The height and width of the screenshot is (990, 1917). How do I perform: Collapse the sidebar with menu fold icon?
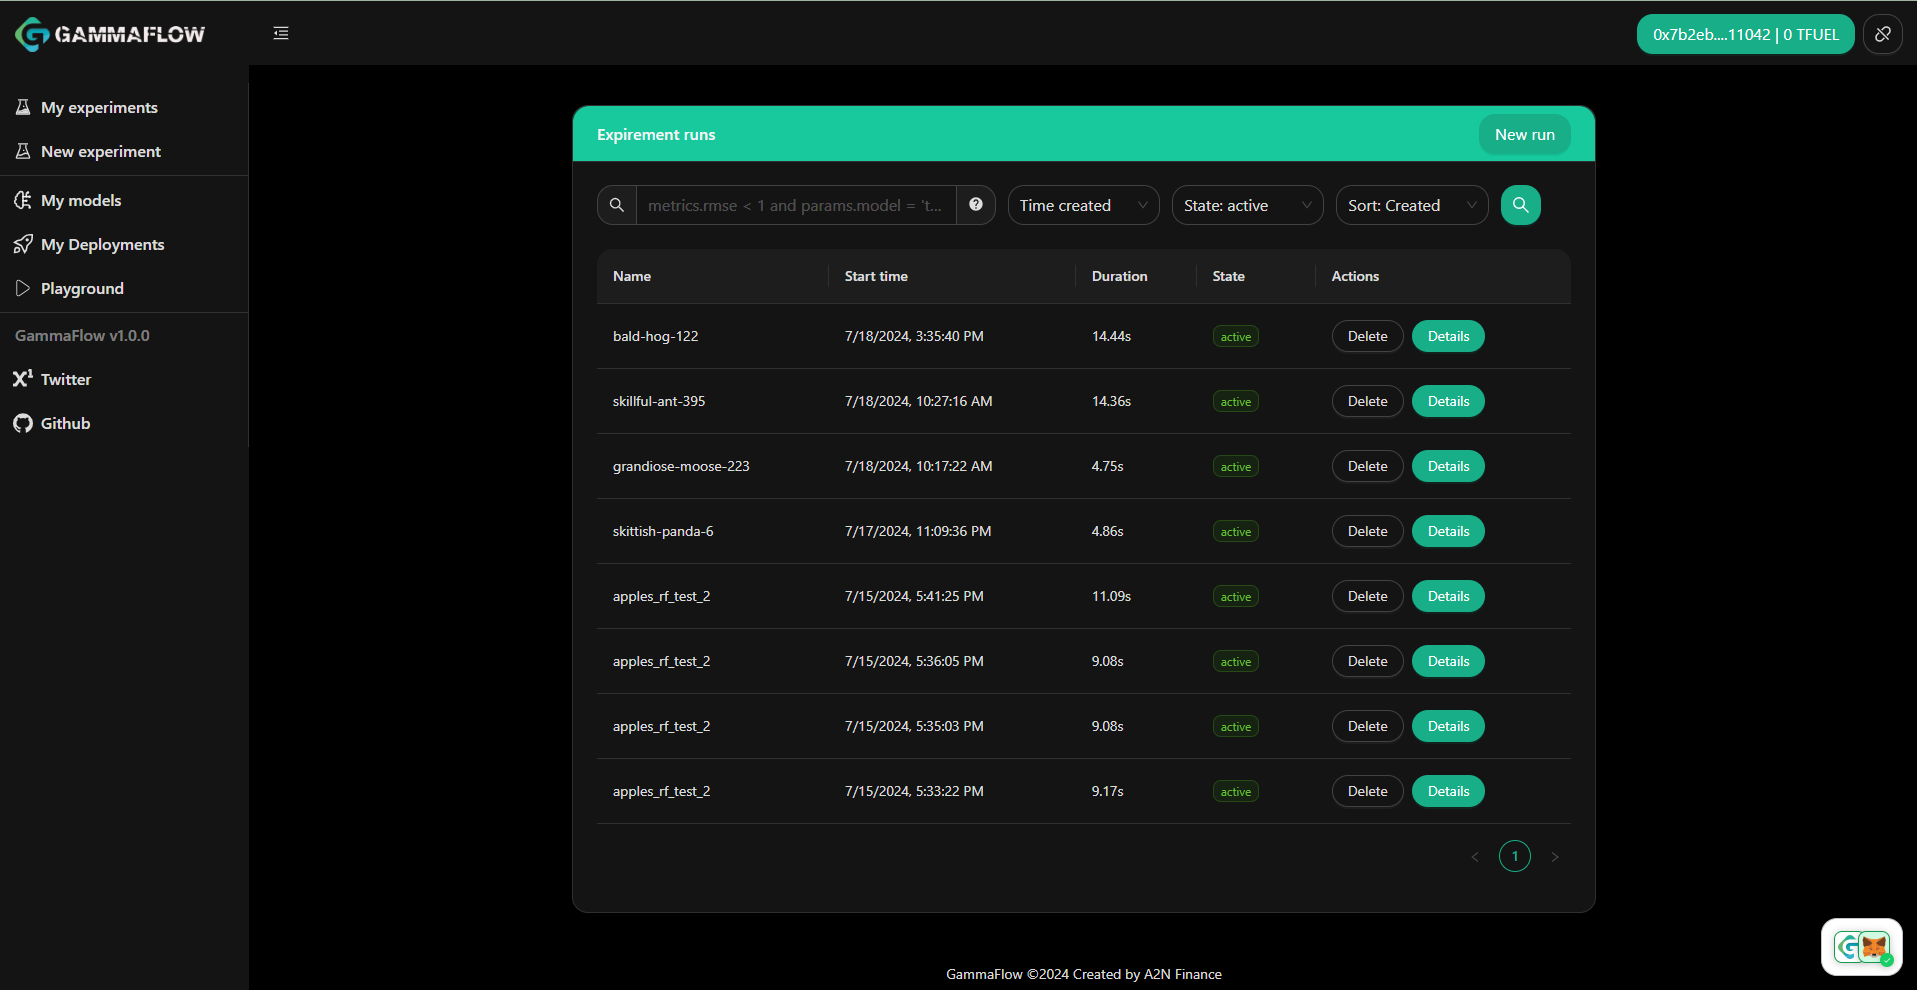point(281,34)
